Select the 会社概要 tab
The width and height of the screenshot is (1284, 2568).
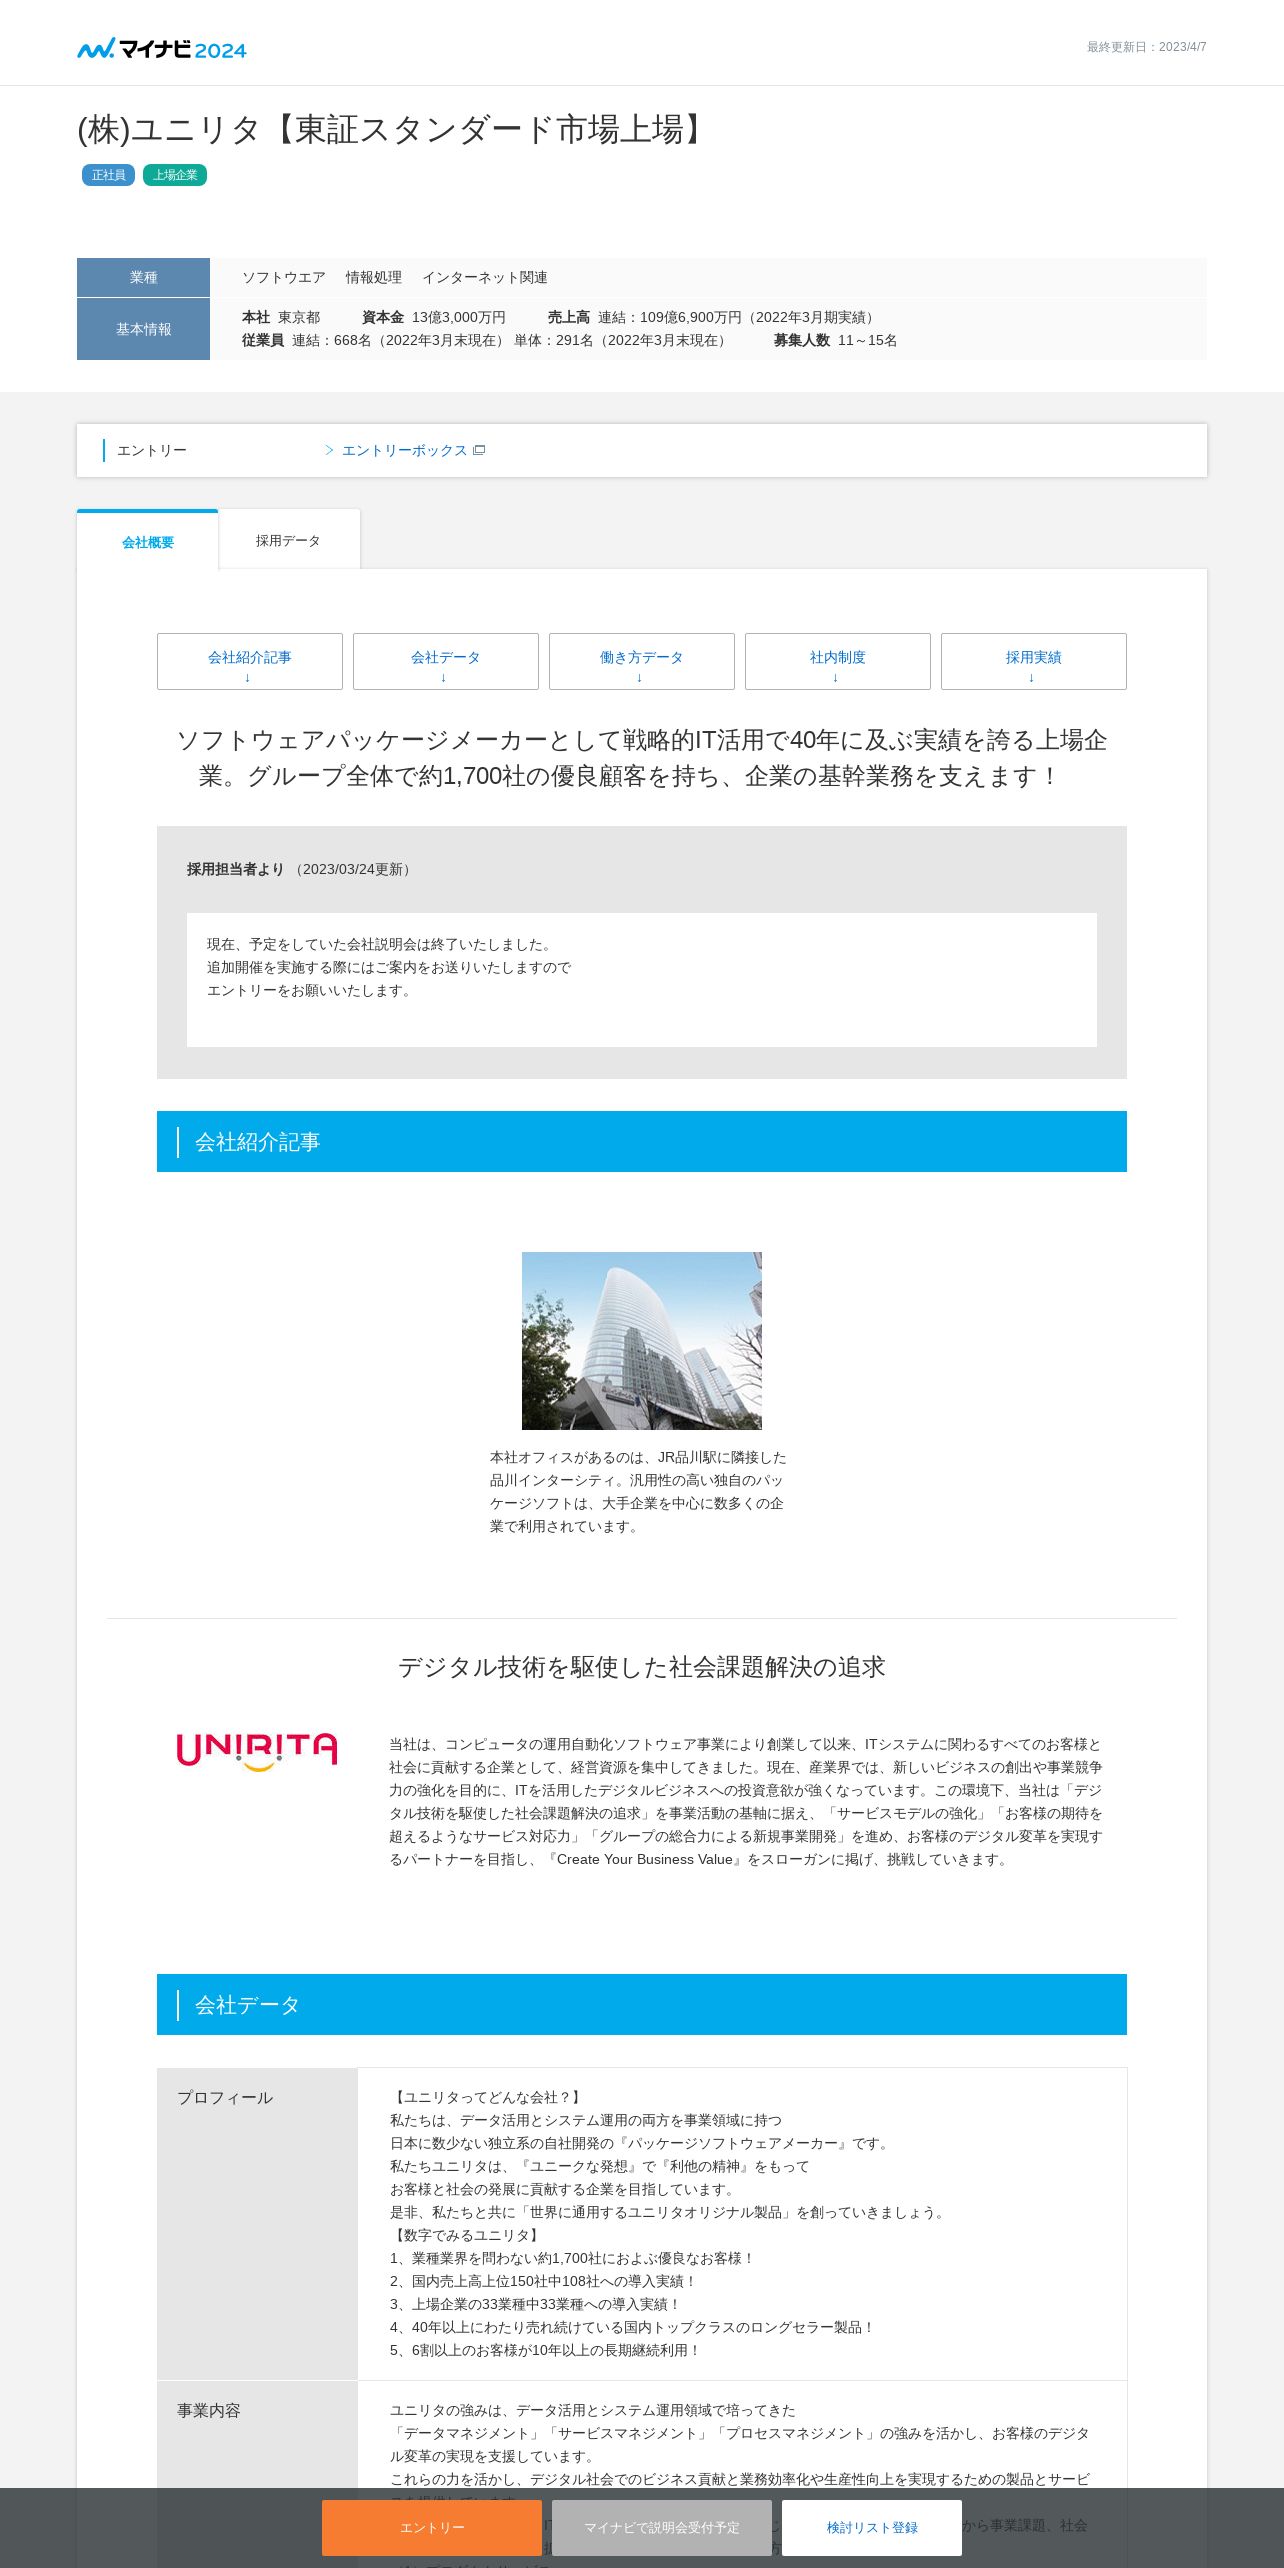pyautogui.click(x=148, y=541)
